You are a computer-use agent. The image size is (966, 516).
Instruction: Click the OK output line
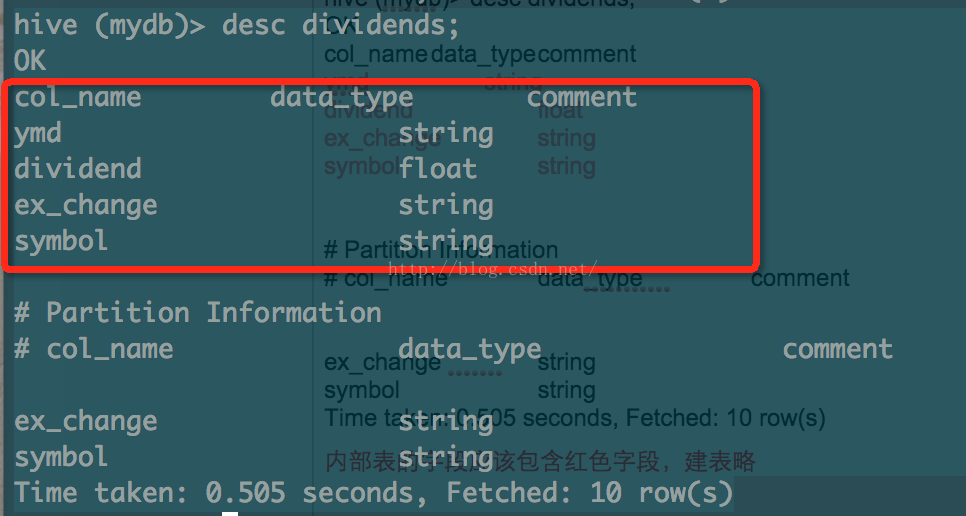pyautogui.click(x=30, y=61)
